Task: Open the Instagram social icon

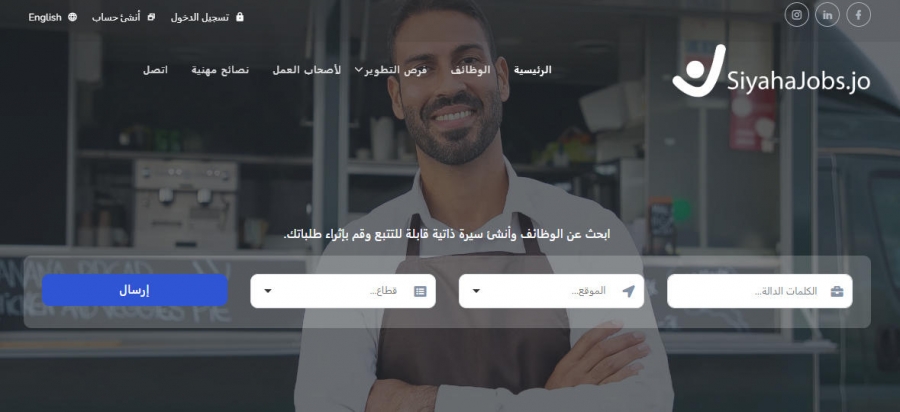Action: (797, 15)
